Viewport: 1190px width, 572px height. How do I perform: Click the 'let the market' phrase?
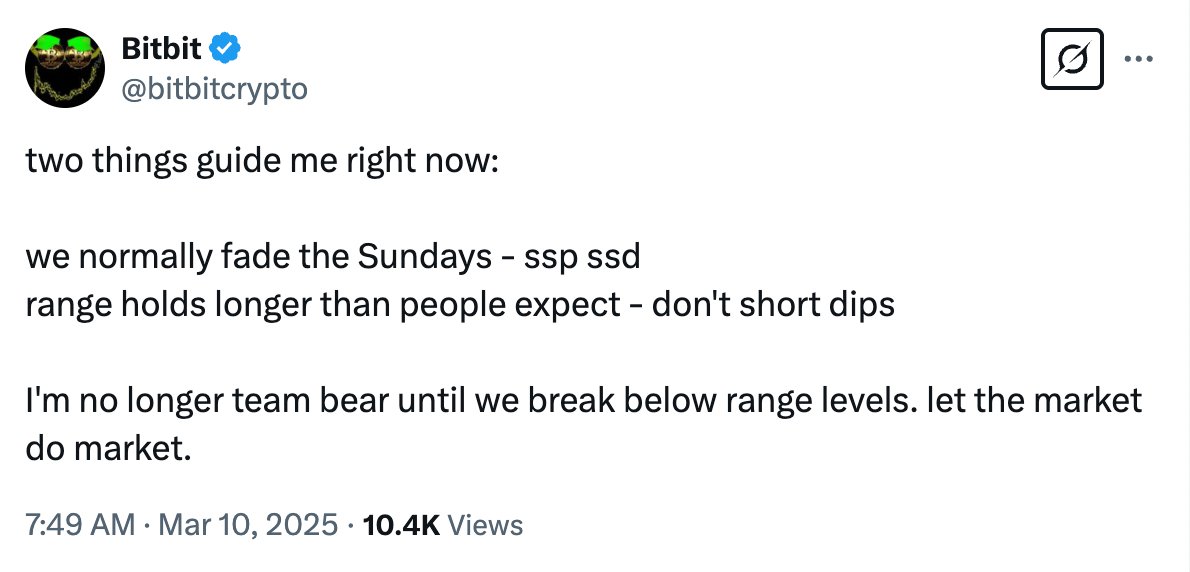[x=1025, y=400]
